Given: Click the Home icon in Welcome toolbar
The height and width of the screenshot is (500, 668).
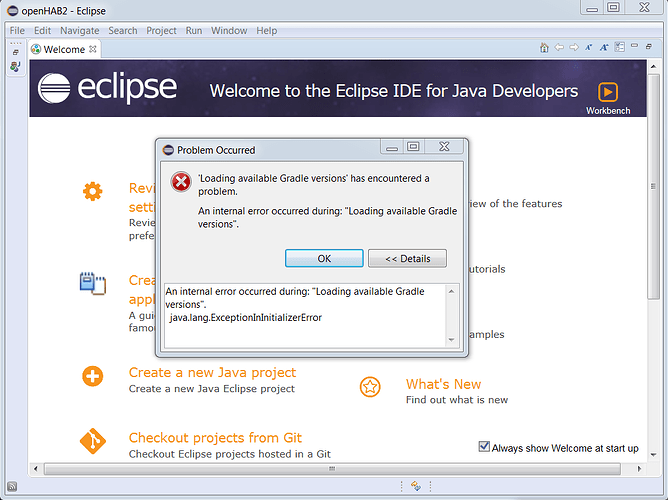Looking at the screenshot, I should (x=544, y=47).
